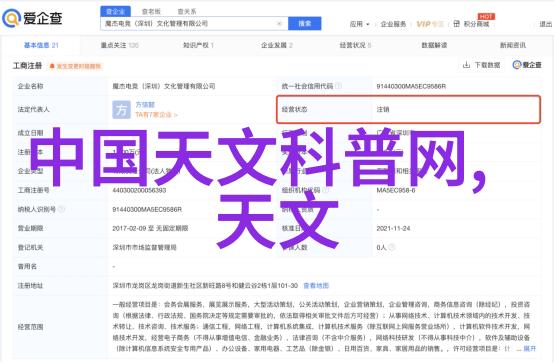Click 营业期限 value starting 2017-02-09
Image resolution: width=554 pixels, height=363 pixels.
tap(150, 228)
